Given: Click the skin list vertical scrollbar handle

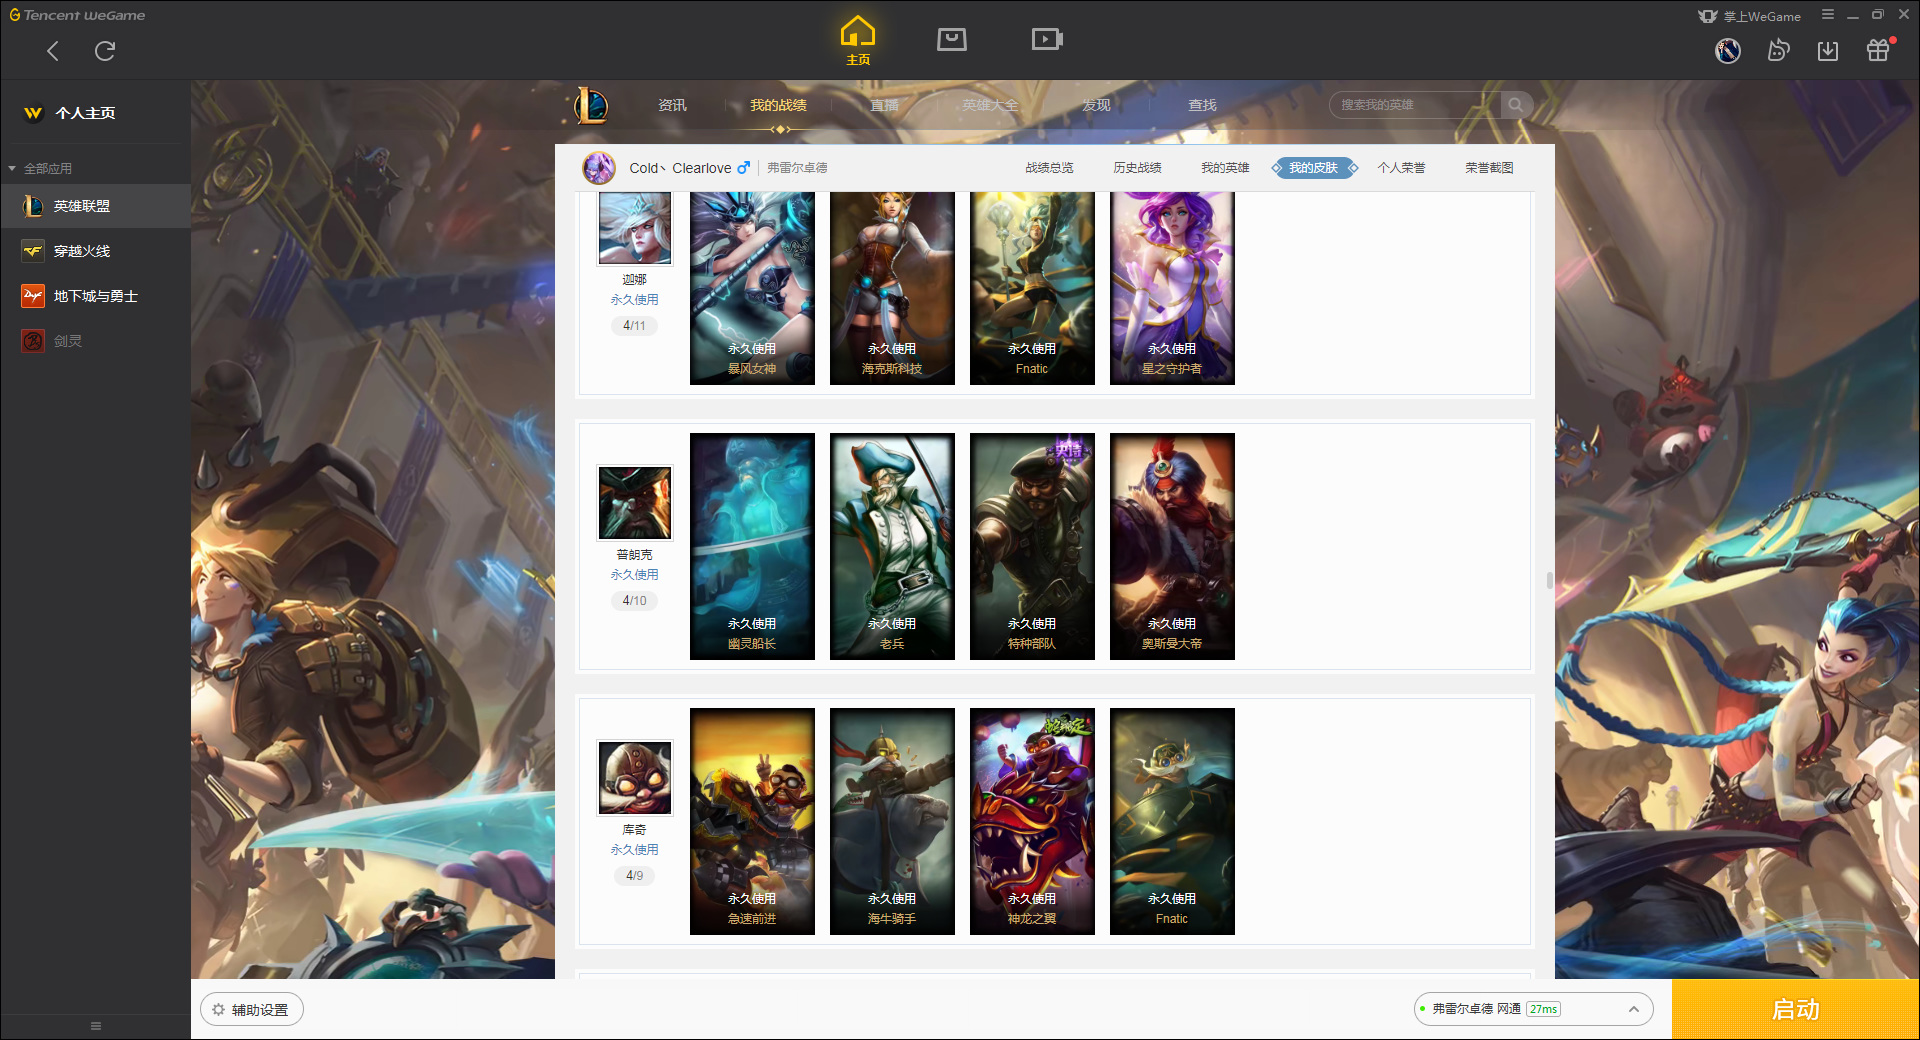Looking at the screenshot, I should click(1549, 580).
